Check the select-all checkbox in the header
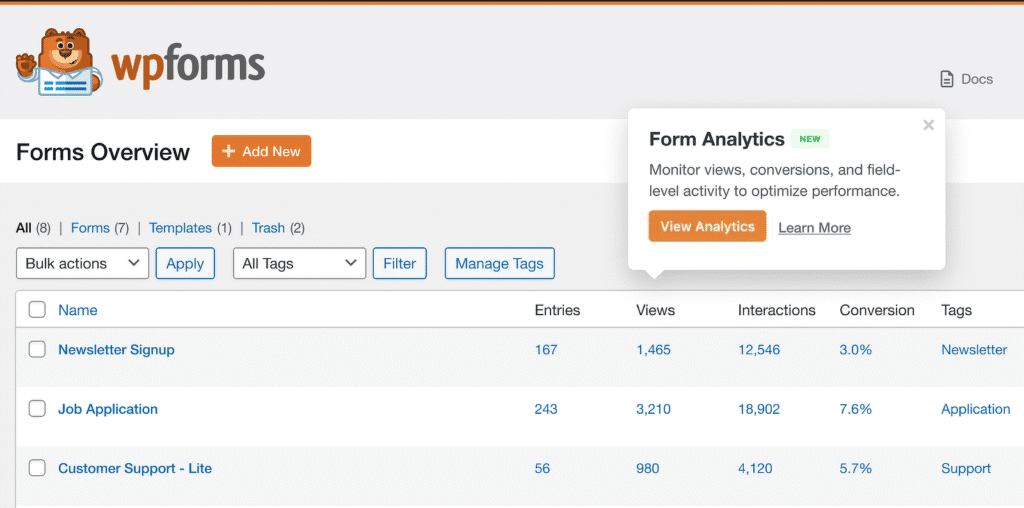This screenshot has width=1024, height=508. [37, 310]
